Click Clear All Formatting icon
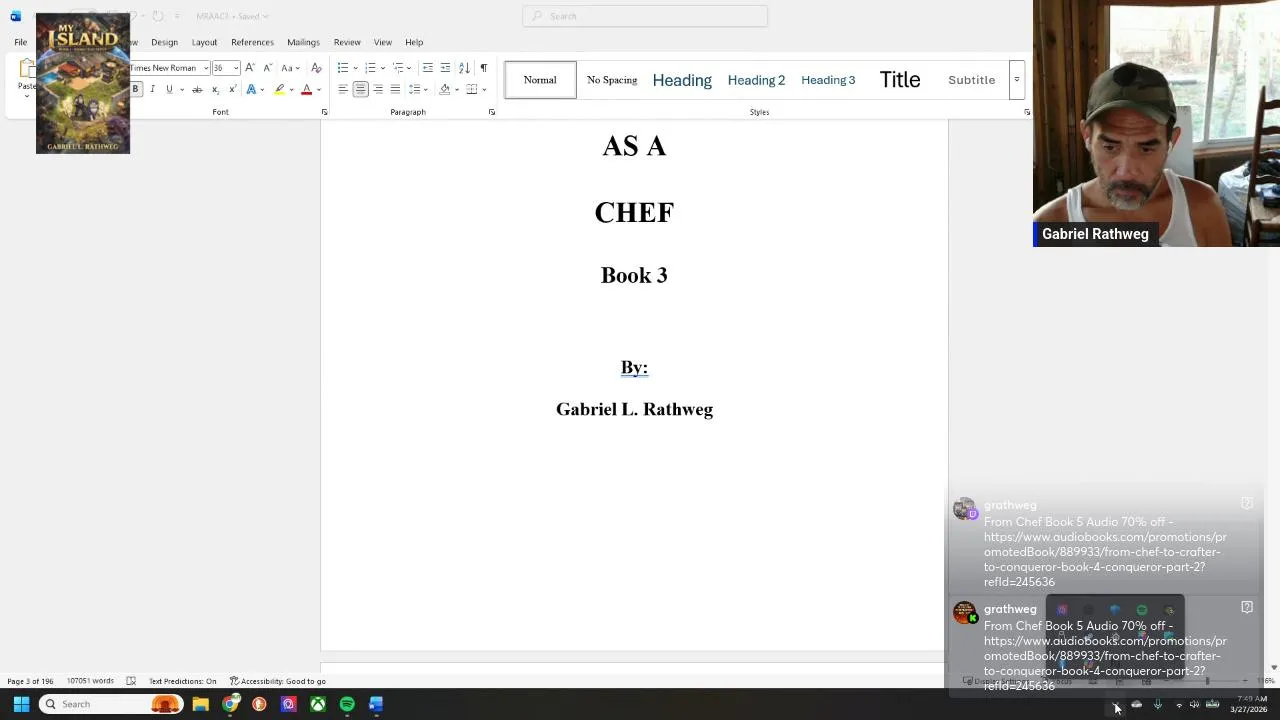 (316, 68)
